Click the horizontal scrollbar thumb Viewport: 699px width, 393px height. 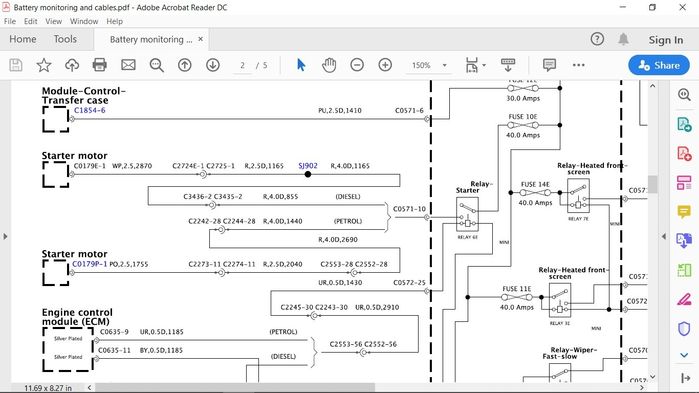click(x=235, y=388)
